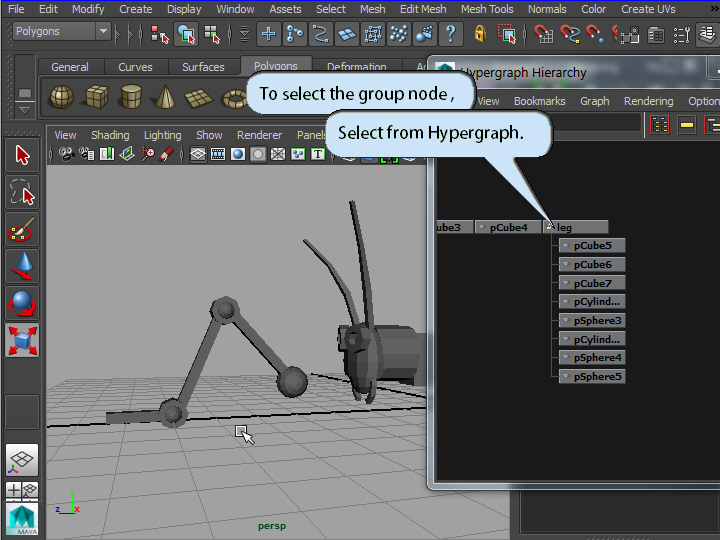The height and width of the screenshot is (540, 720).
Task: Open viewport Renderer menu
Action: click(x=259, y=135)
